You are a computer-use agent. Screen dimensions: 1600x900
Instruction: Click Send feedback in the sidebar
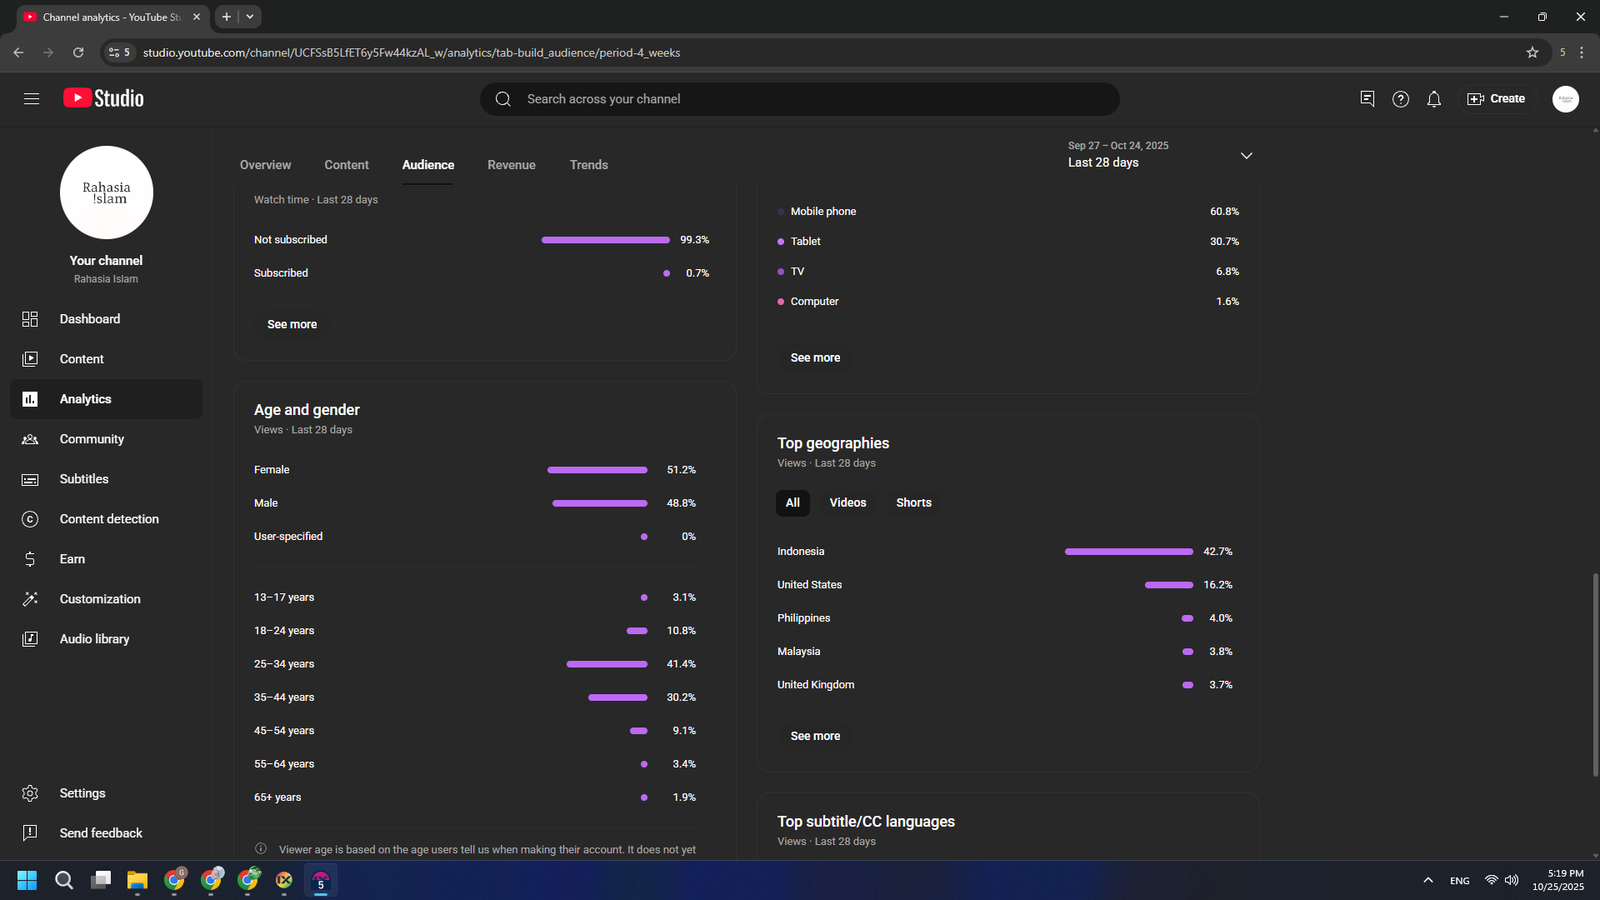click(x=106, y=833)
